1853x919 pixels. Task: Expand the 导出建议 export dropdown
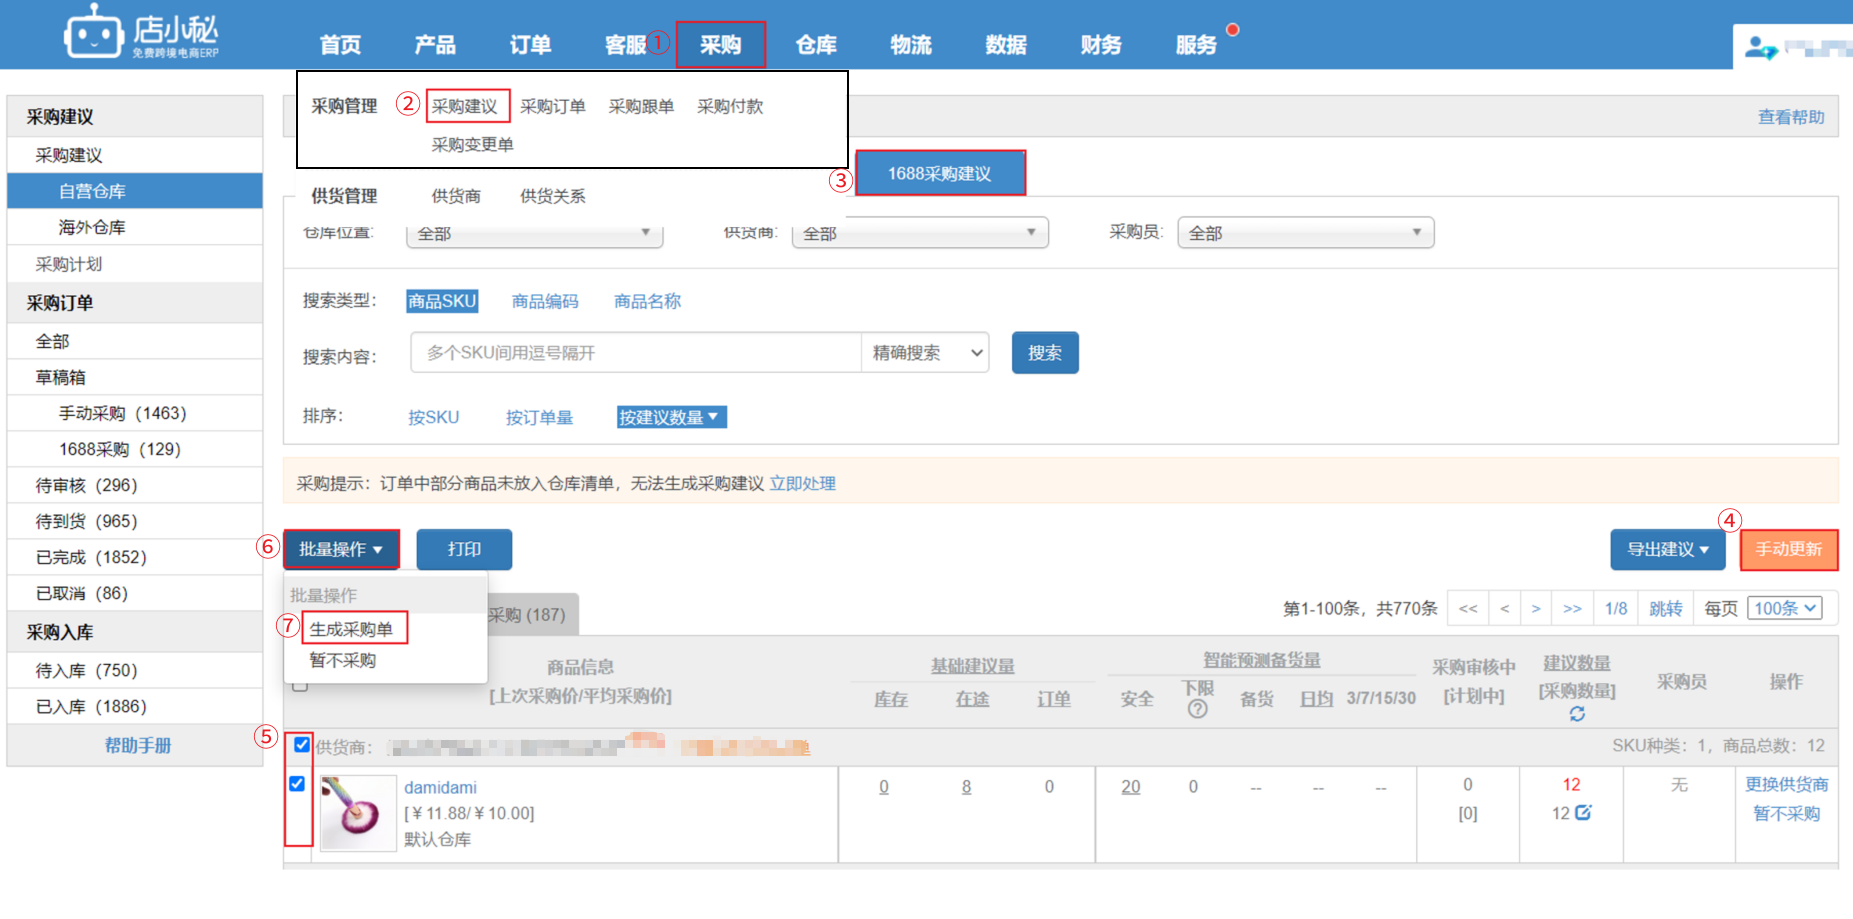pos(1667,549)
